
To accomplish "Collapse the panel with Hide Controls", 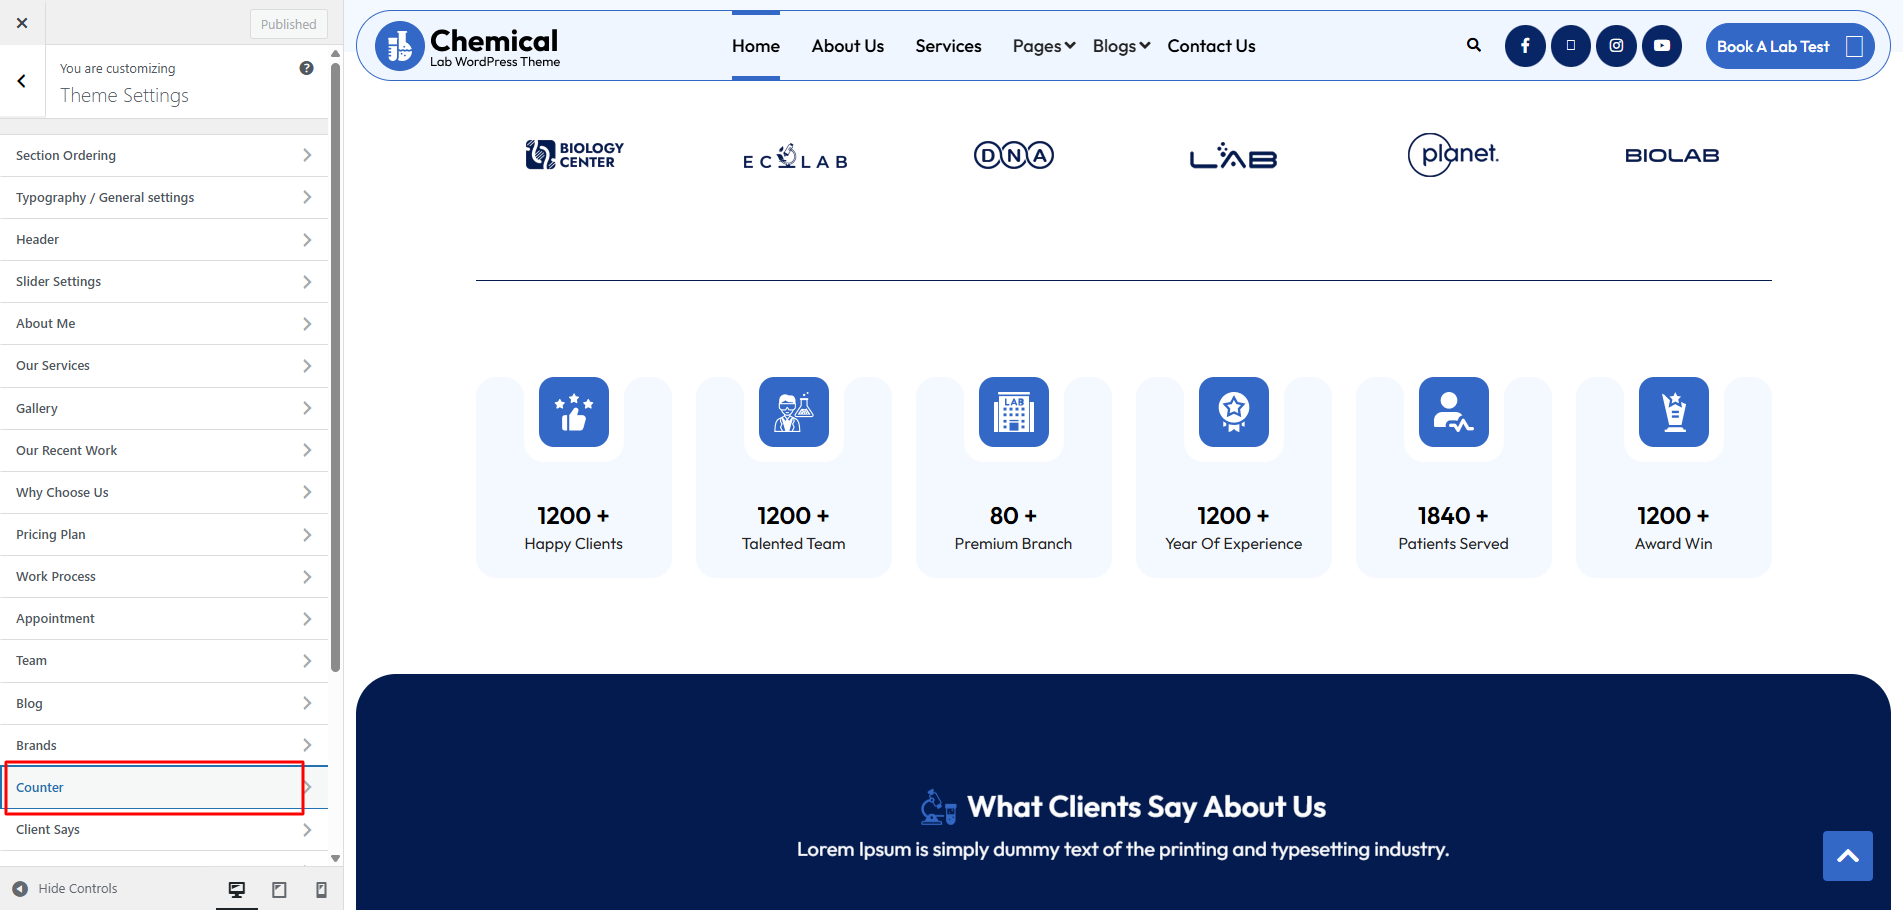I will click(66, 889).
